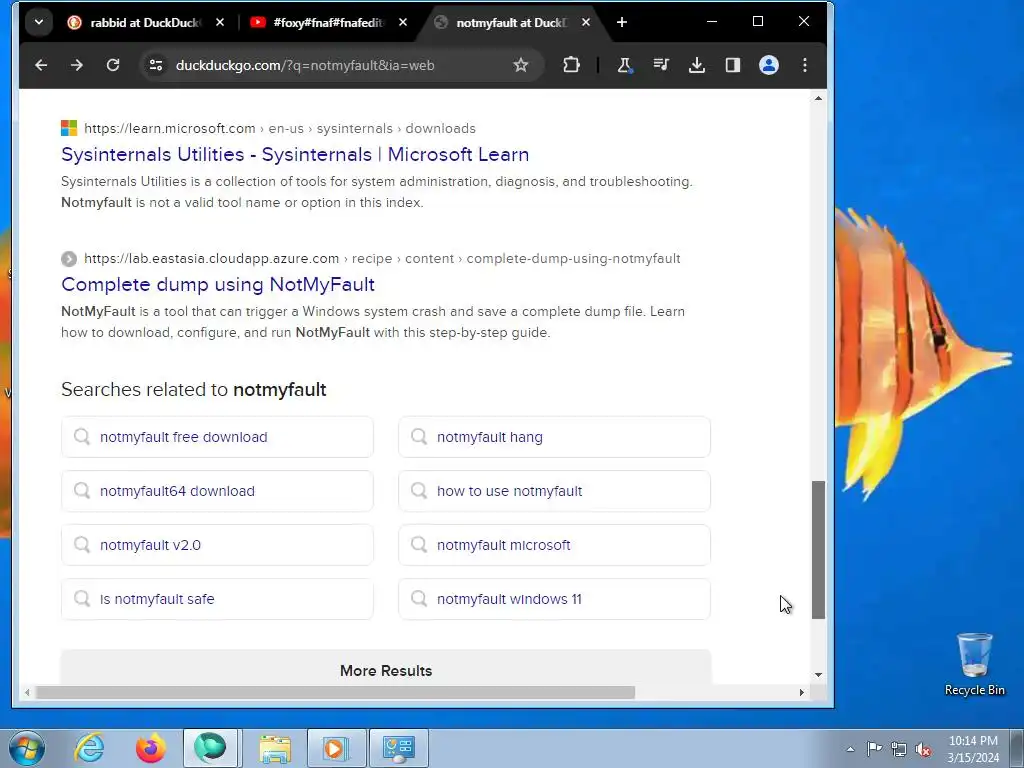Click the horizontal scrollbar thumb
Image resolution: width=1024 pixels, height=768 pixels.
335,692
